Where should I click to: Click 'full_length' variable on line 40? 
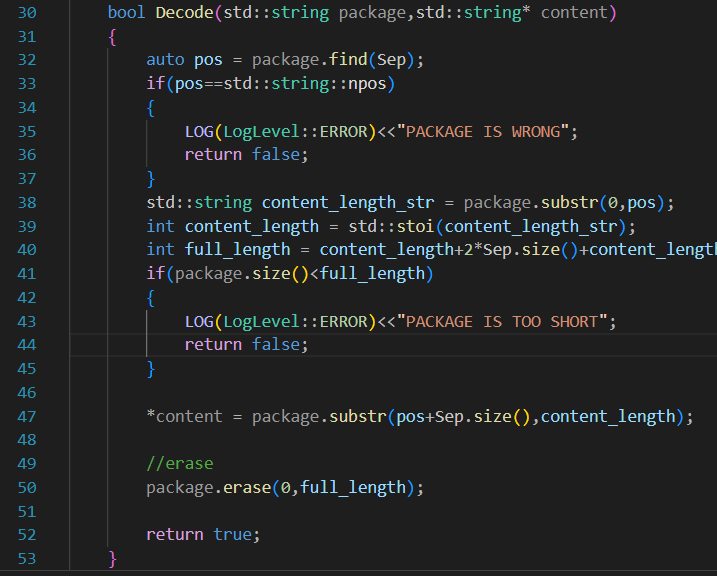point(237,250)
